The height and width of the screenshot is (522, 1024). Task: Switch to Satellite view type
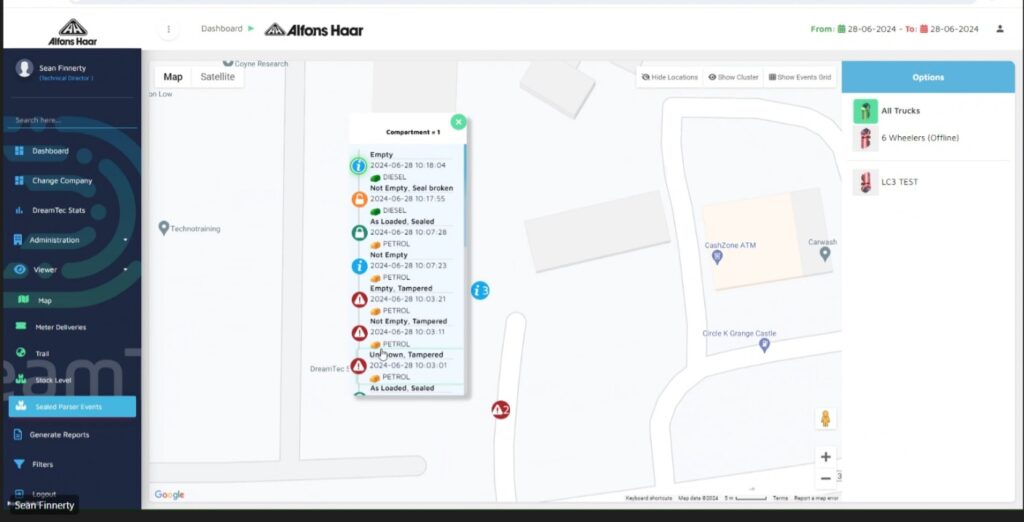[x=217, y=77]
